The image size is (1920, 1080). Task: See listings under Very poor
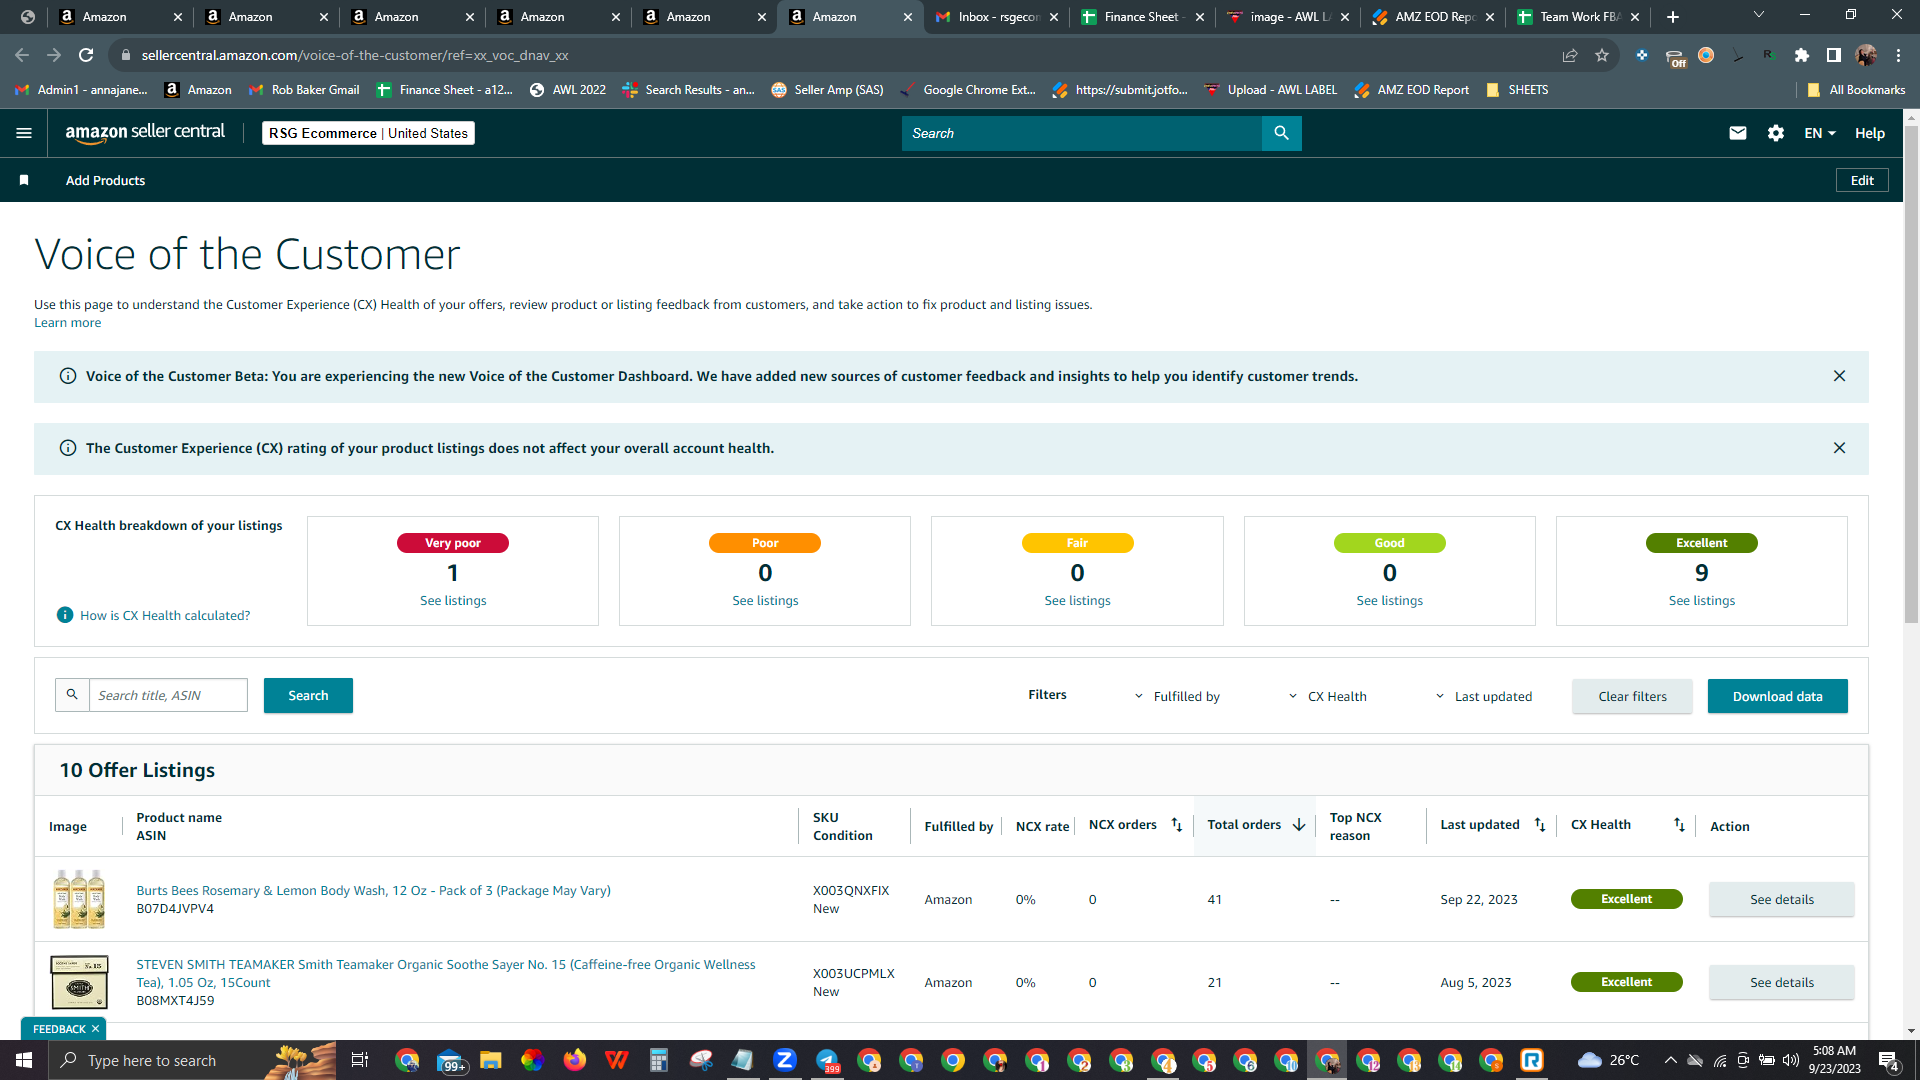(453, 600)
